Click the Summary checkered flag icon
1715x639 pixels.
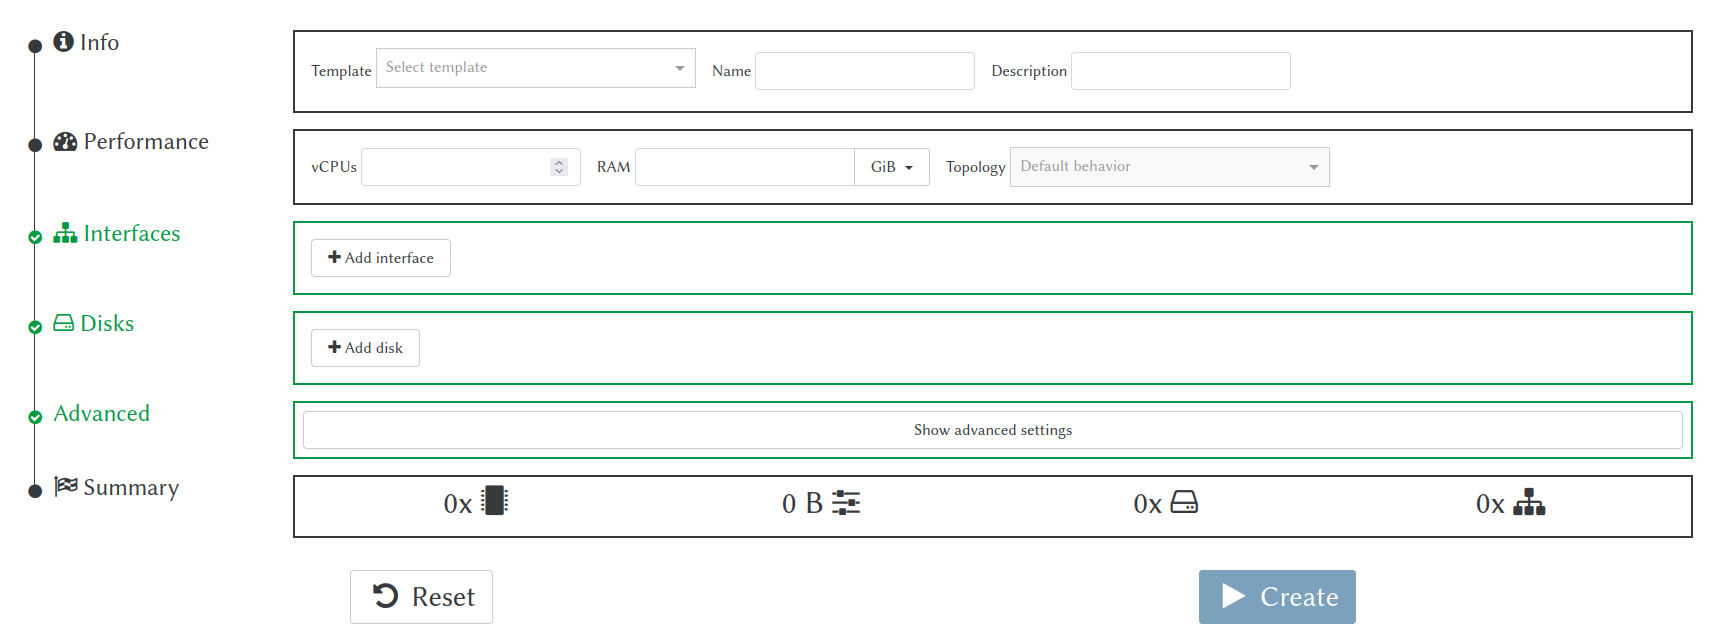66,486
